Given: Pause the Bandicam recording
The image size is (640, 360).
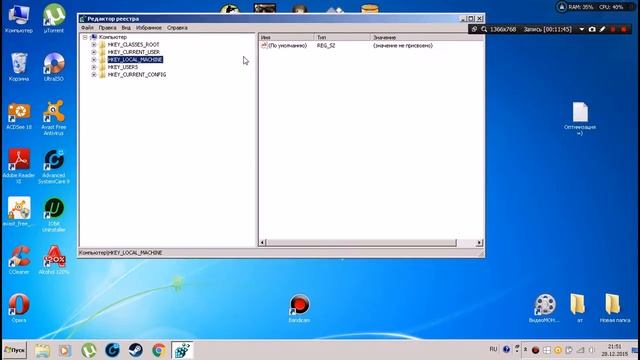Looking at the screenshot, I should pyautogui.click(x=613, y=29).
